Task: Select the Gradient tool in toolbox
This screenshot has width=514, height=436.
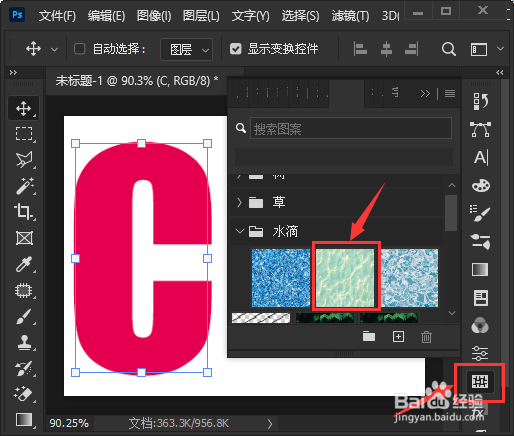Action: (x=24, y=419)
